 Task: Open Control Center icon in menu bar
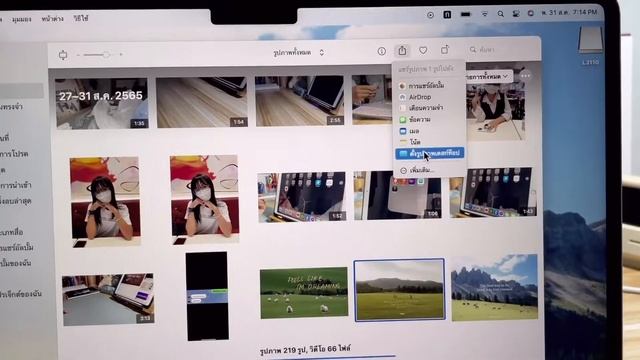516,13
